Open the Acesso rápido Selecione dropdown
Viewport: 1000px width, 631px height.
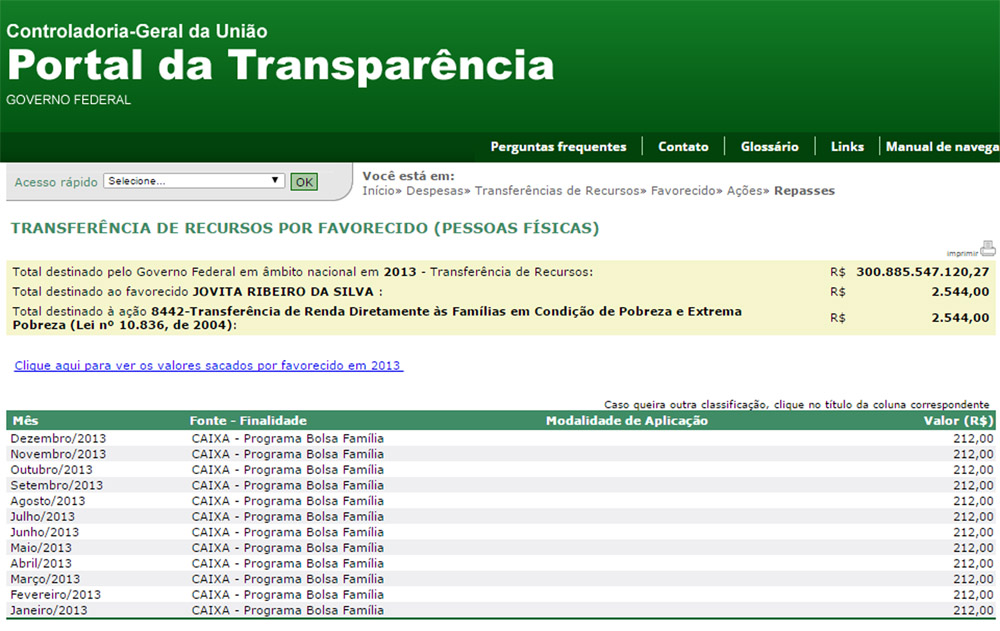tap(194, 181)
